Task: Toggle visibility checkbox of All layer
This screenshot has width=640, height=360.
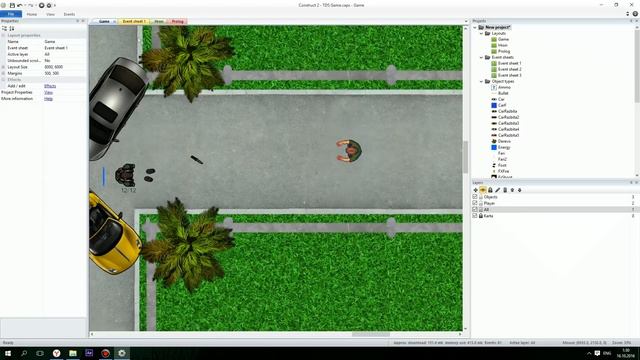Action: coord(475,209)
